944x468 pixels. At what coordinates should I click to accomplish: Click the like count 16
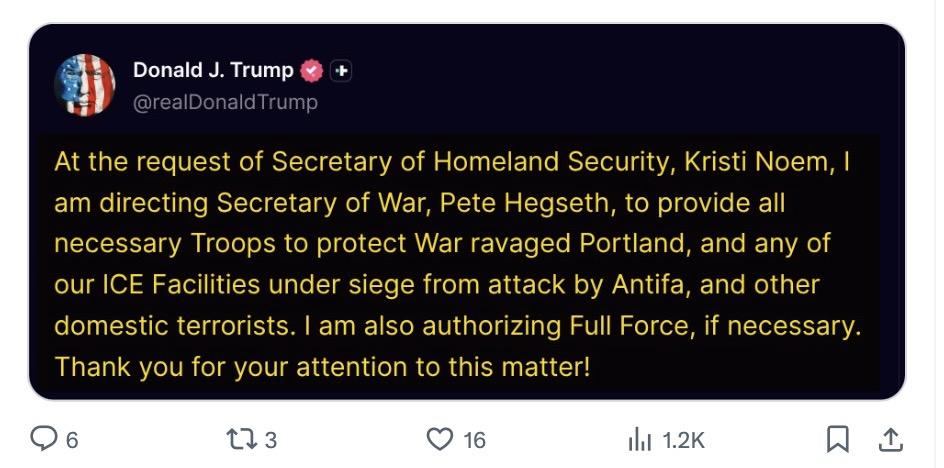(474, 440)
